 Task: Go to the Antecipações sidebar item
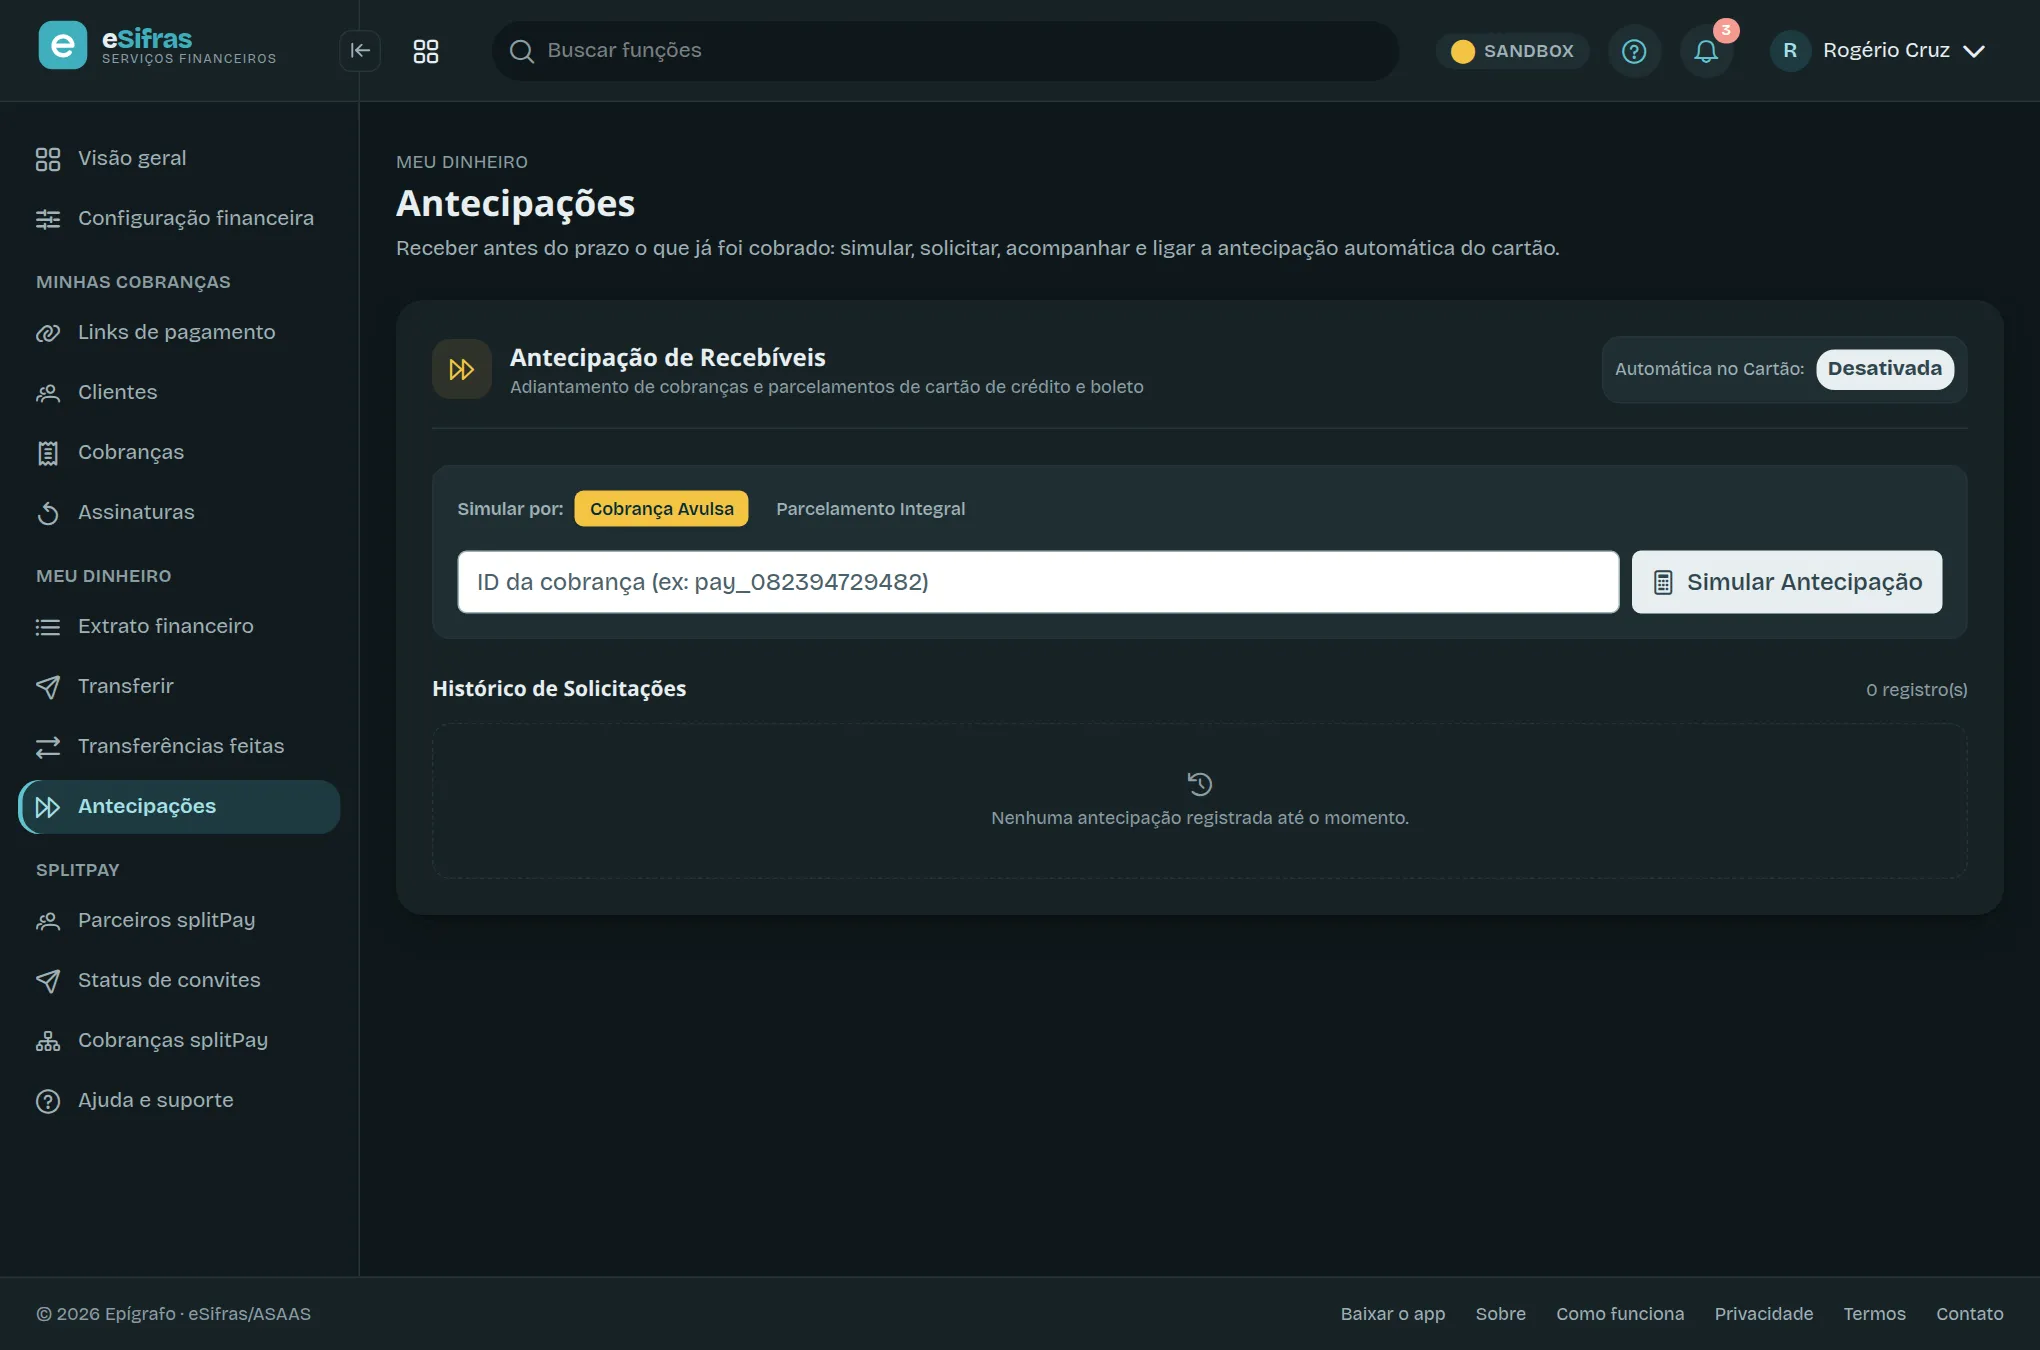coord(179,807)
